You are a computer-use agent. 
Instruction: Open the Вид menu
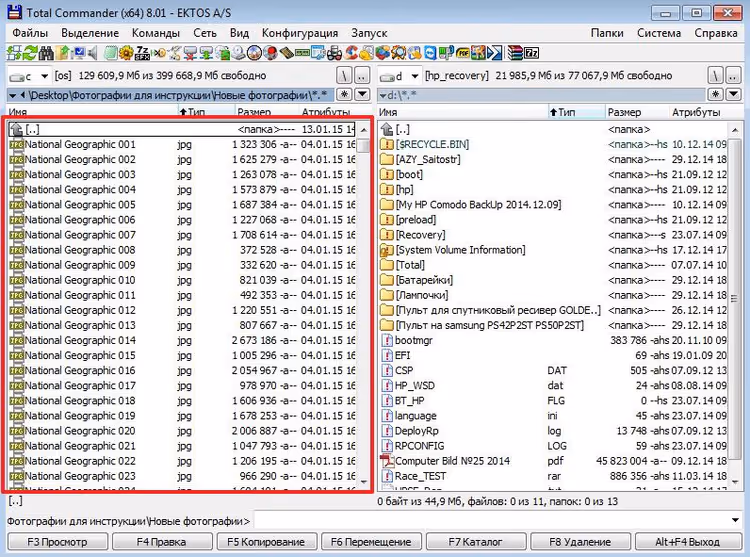tap(239, 33)
